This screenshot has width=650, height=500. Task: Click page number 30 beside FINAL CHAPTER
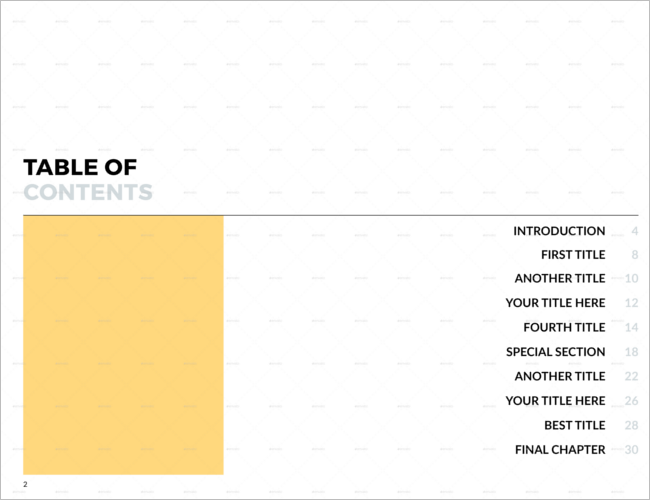[631, 449]
